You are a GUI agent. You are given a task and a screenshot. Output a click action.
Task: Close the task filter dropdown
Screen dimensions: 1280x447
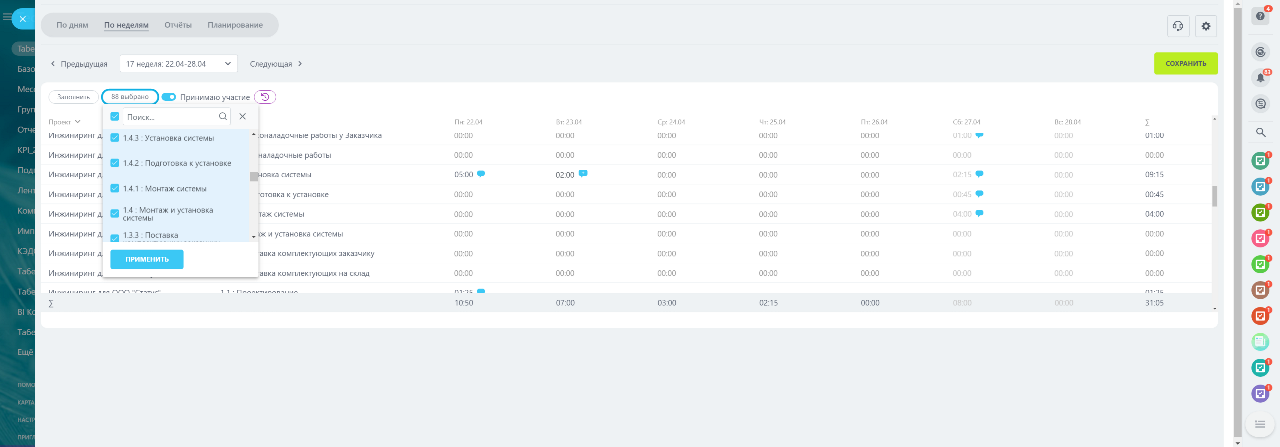click(242, 116)
